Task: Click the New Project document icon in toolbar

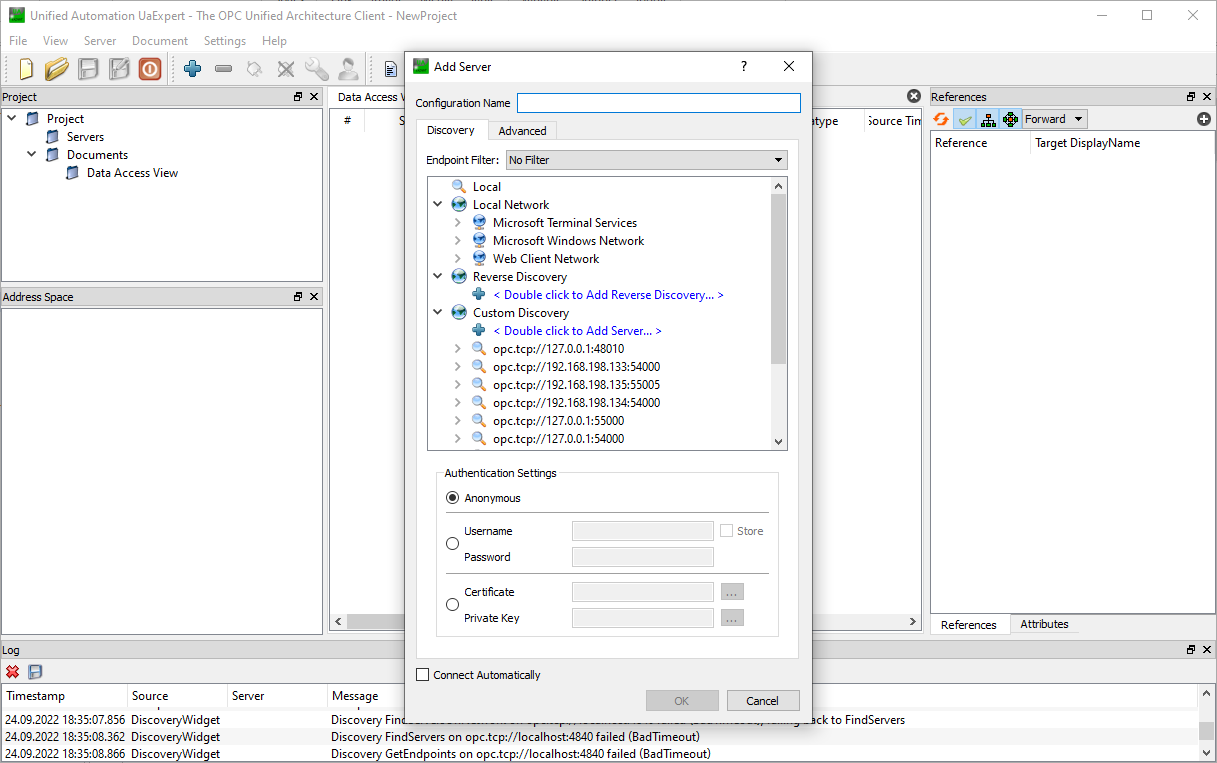Action: pyautogui.click(x=26, y=69)
